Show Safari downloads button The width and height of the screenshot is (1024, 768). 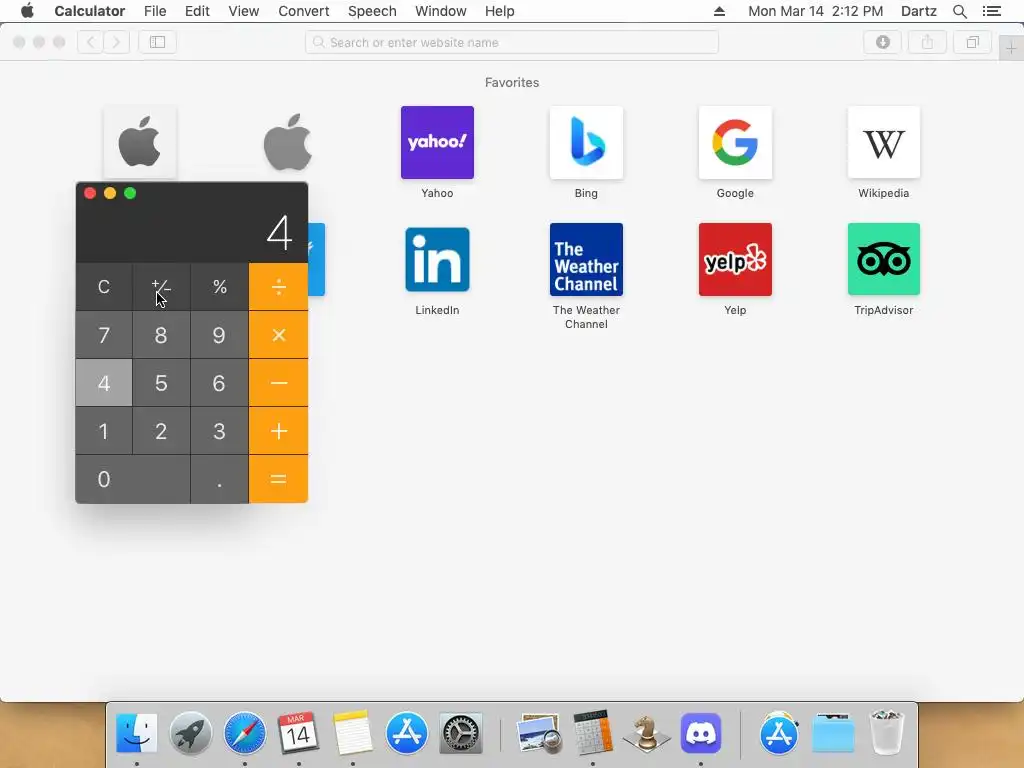click(x=883, y=42)
